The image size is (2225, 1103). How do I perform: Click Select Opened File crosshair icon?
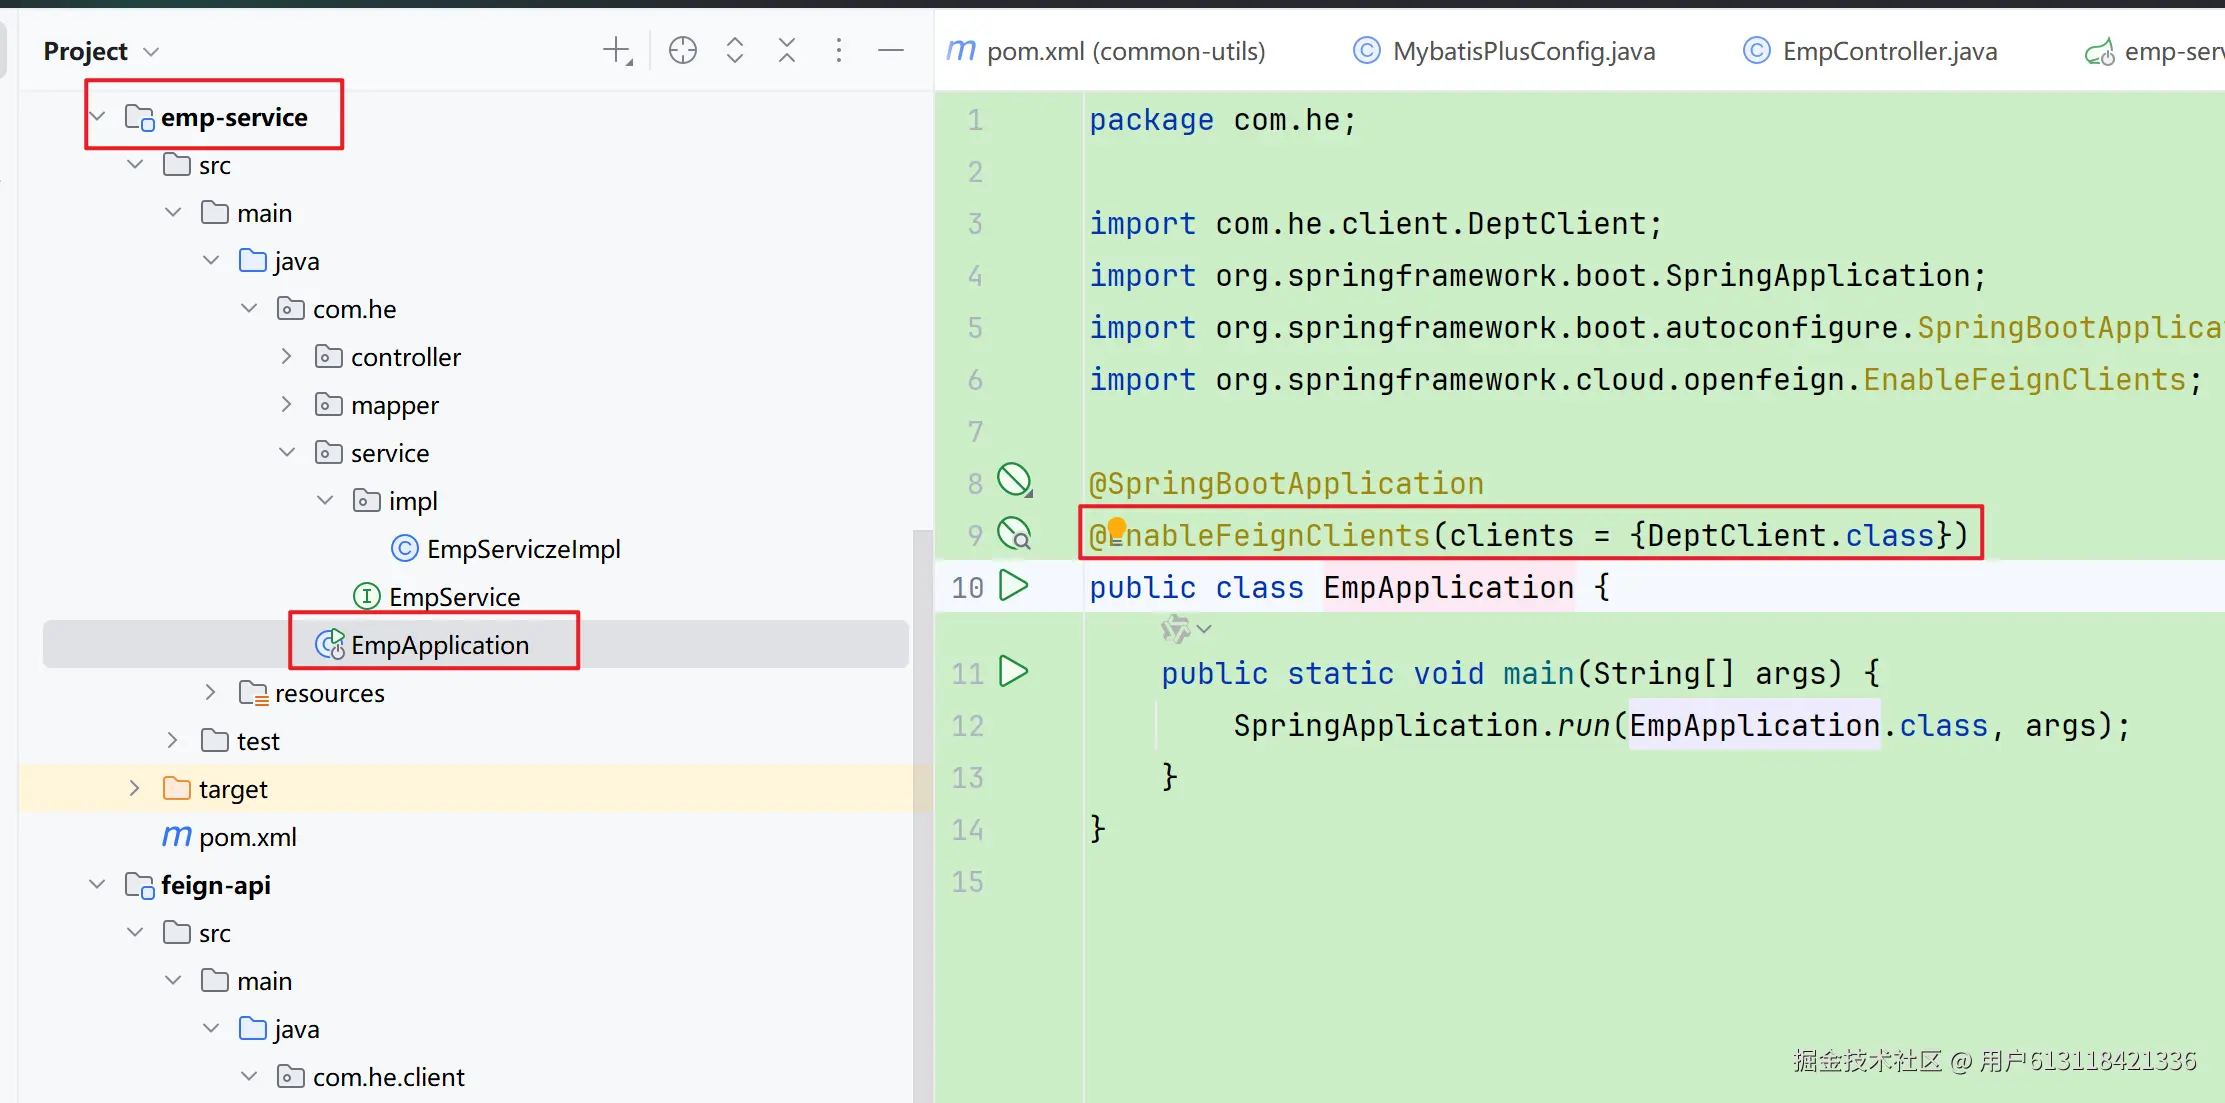pyautogui.click(x=683, y=51)
